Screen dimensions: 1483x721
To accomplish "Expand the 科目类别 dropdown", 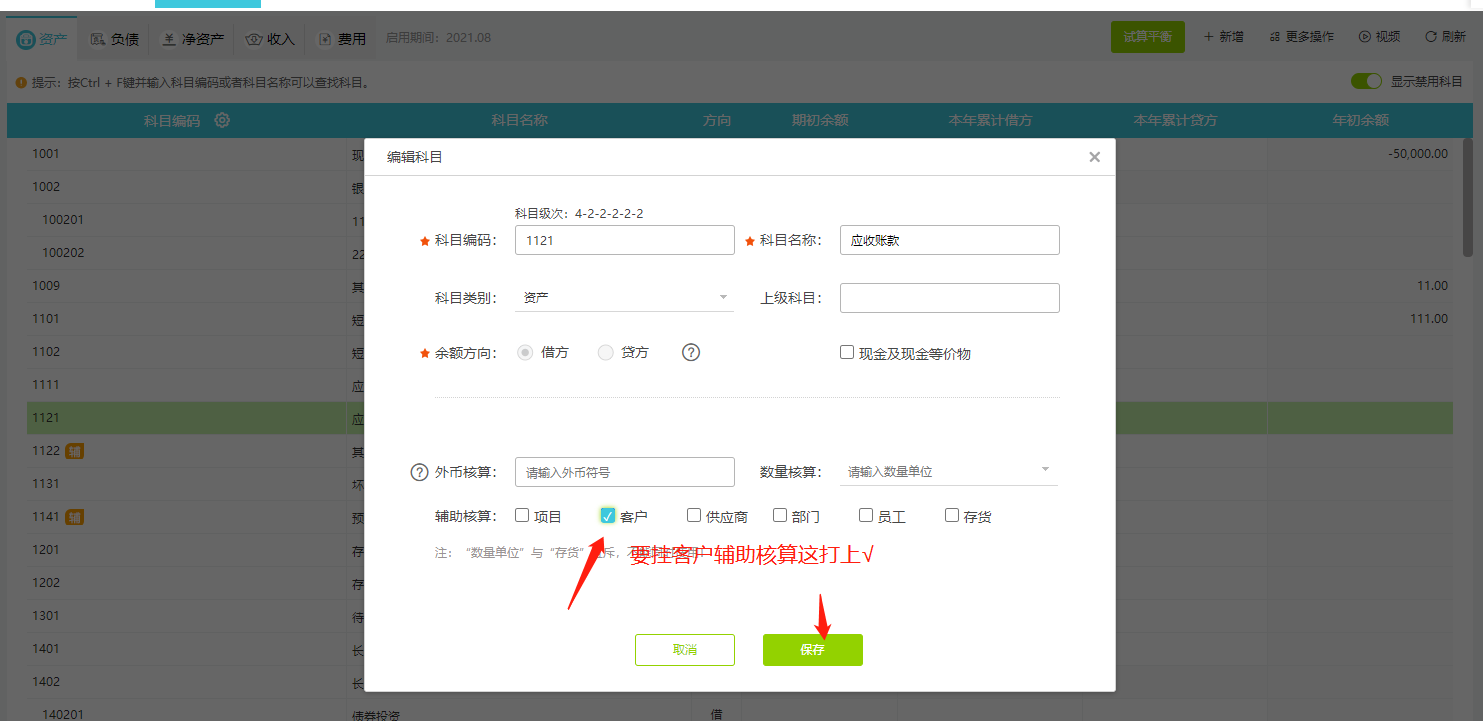I will (x=624, y=298).
